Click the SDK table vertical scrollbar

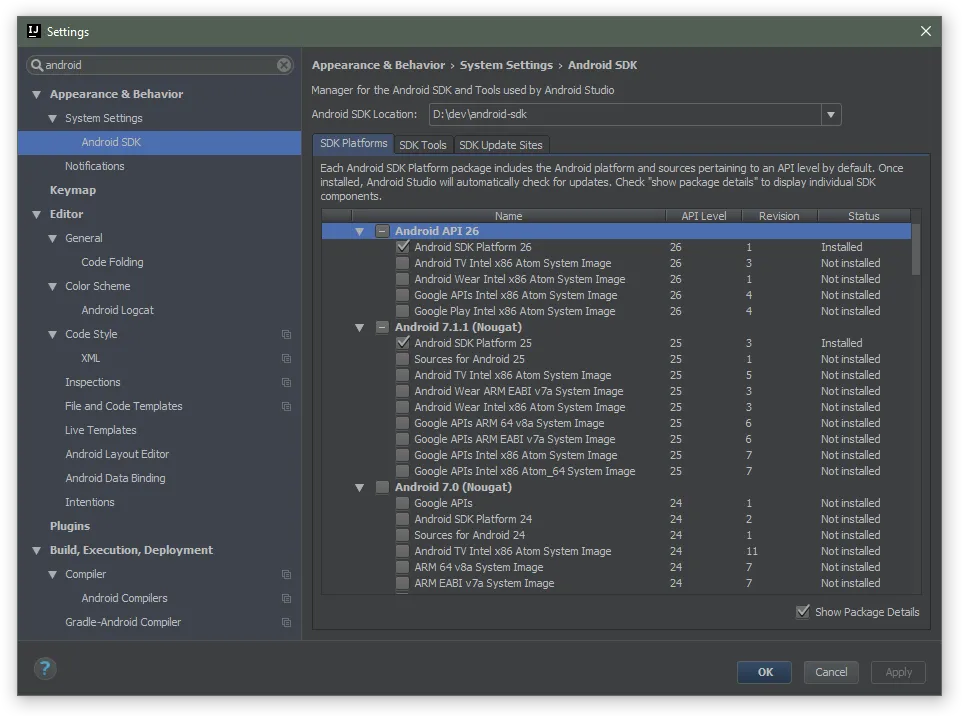point(916,250)
